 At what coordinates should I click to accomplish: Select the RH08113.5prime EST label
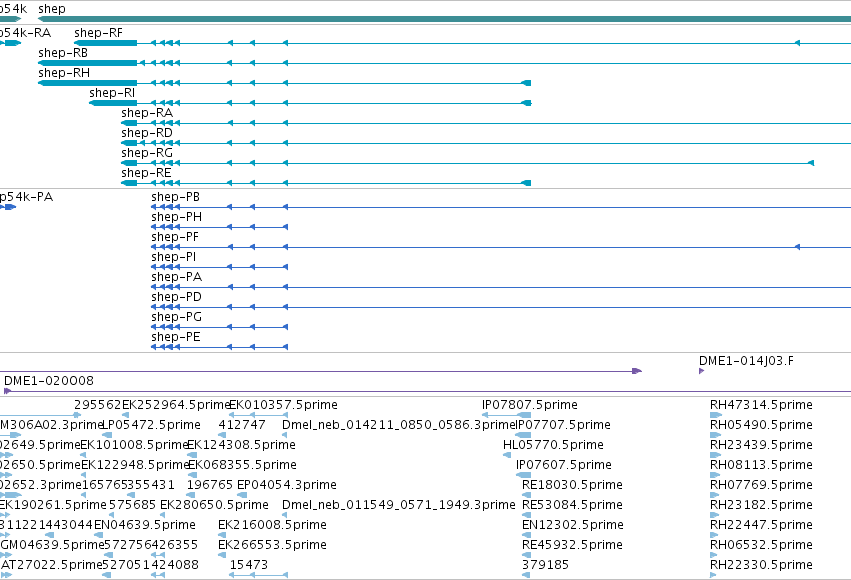point(761,466)
